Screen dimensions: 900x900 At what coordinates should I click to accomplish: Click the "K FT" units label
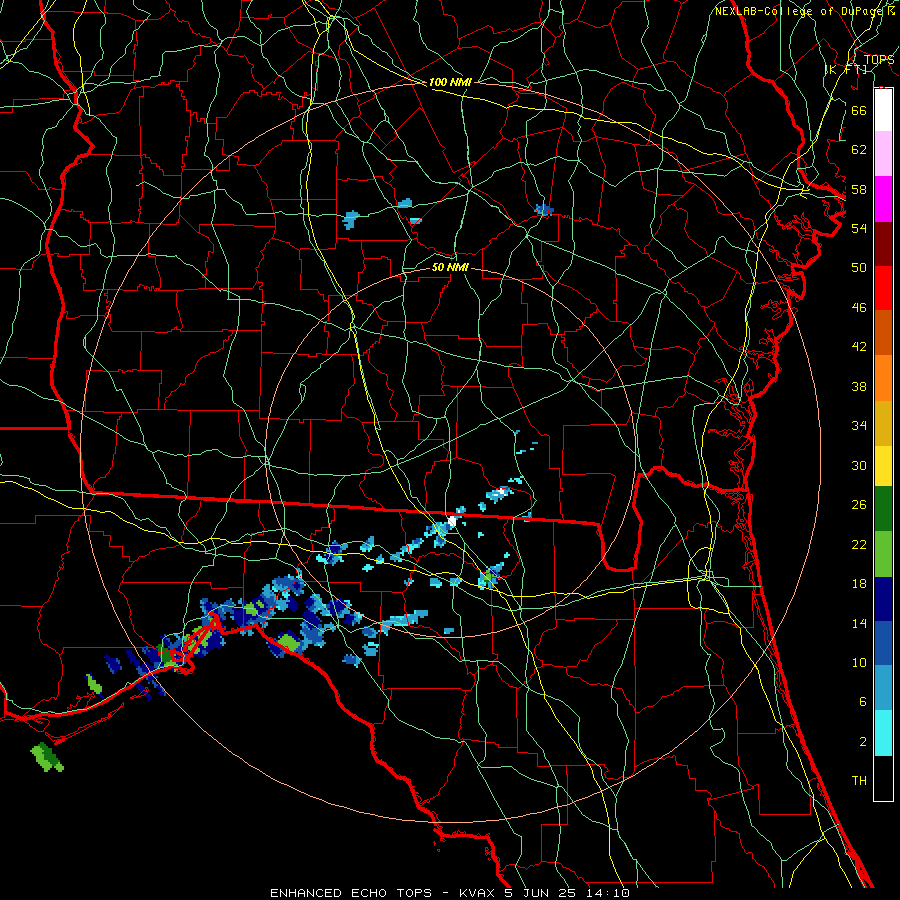click(x=846, y=69)
